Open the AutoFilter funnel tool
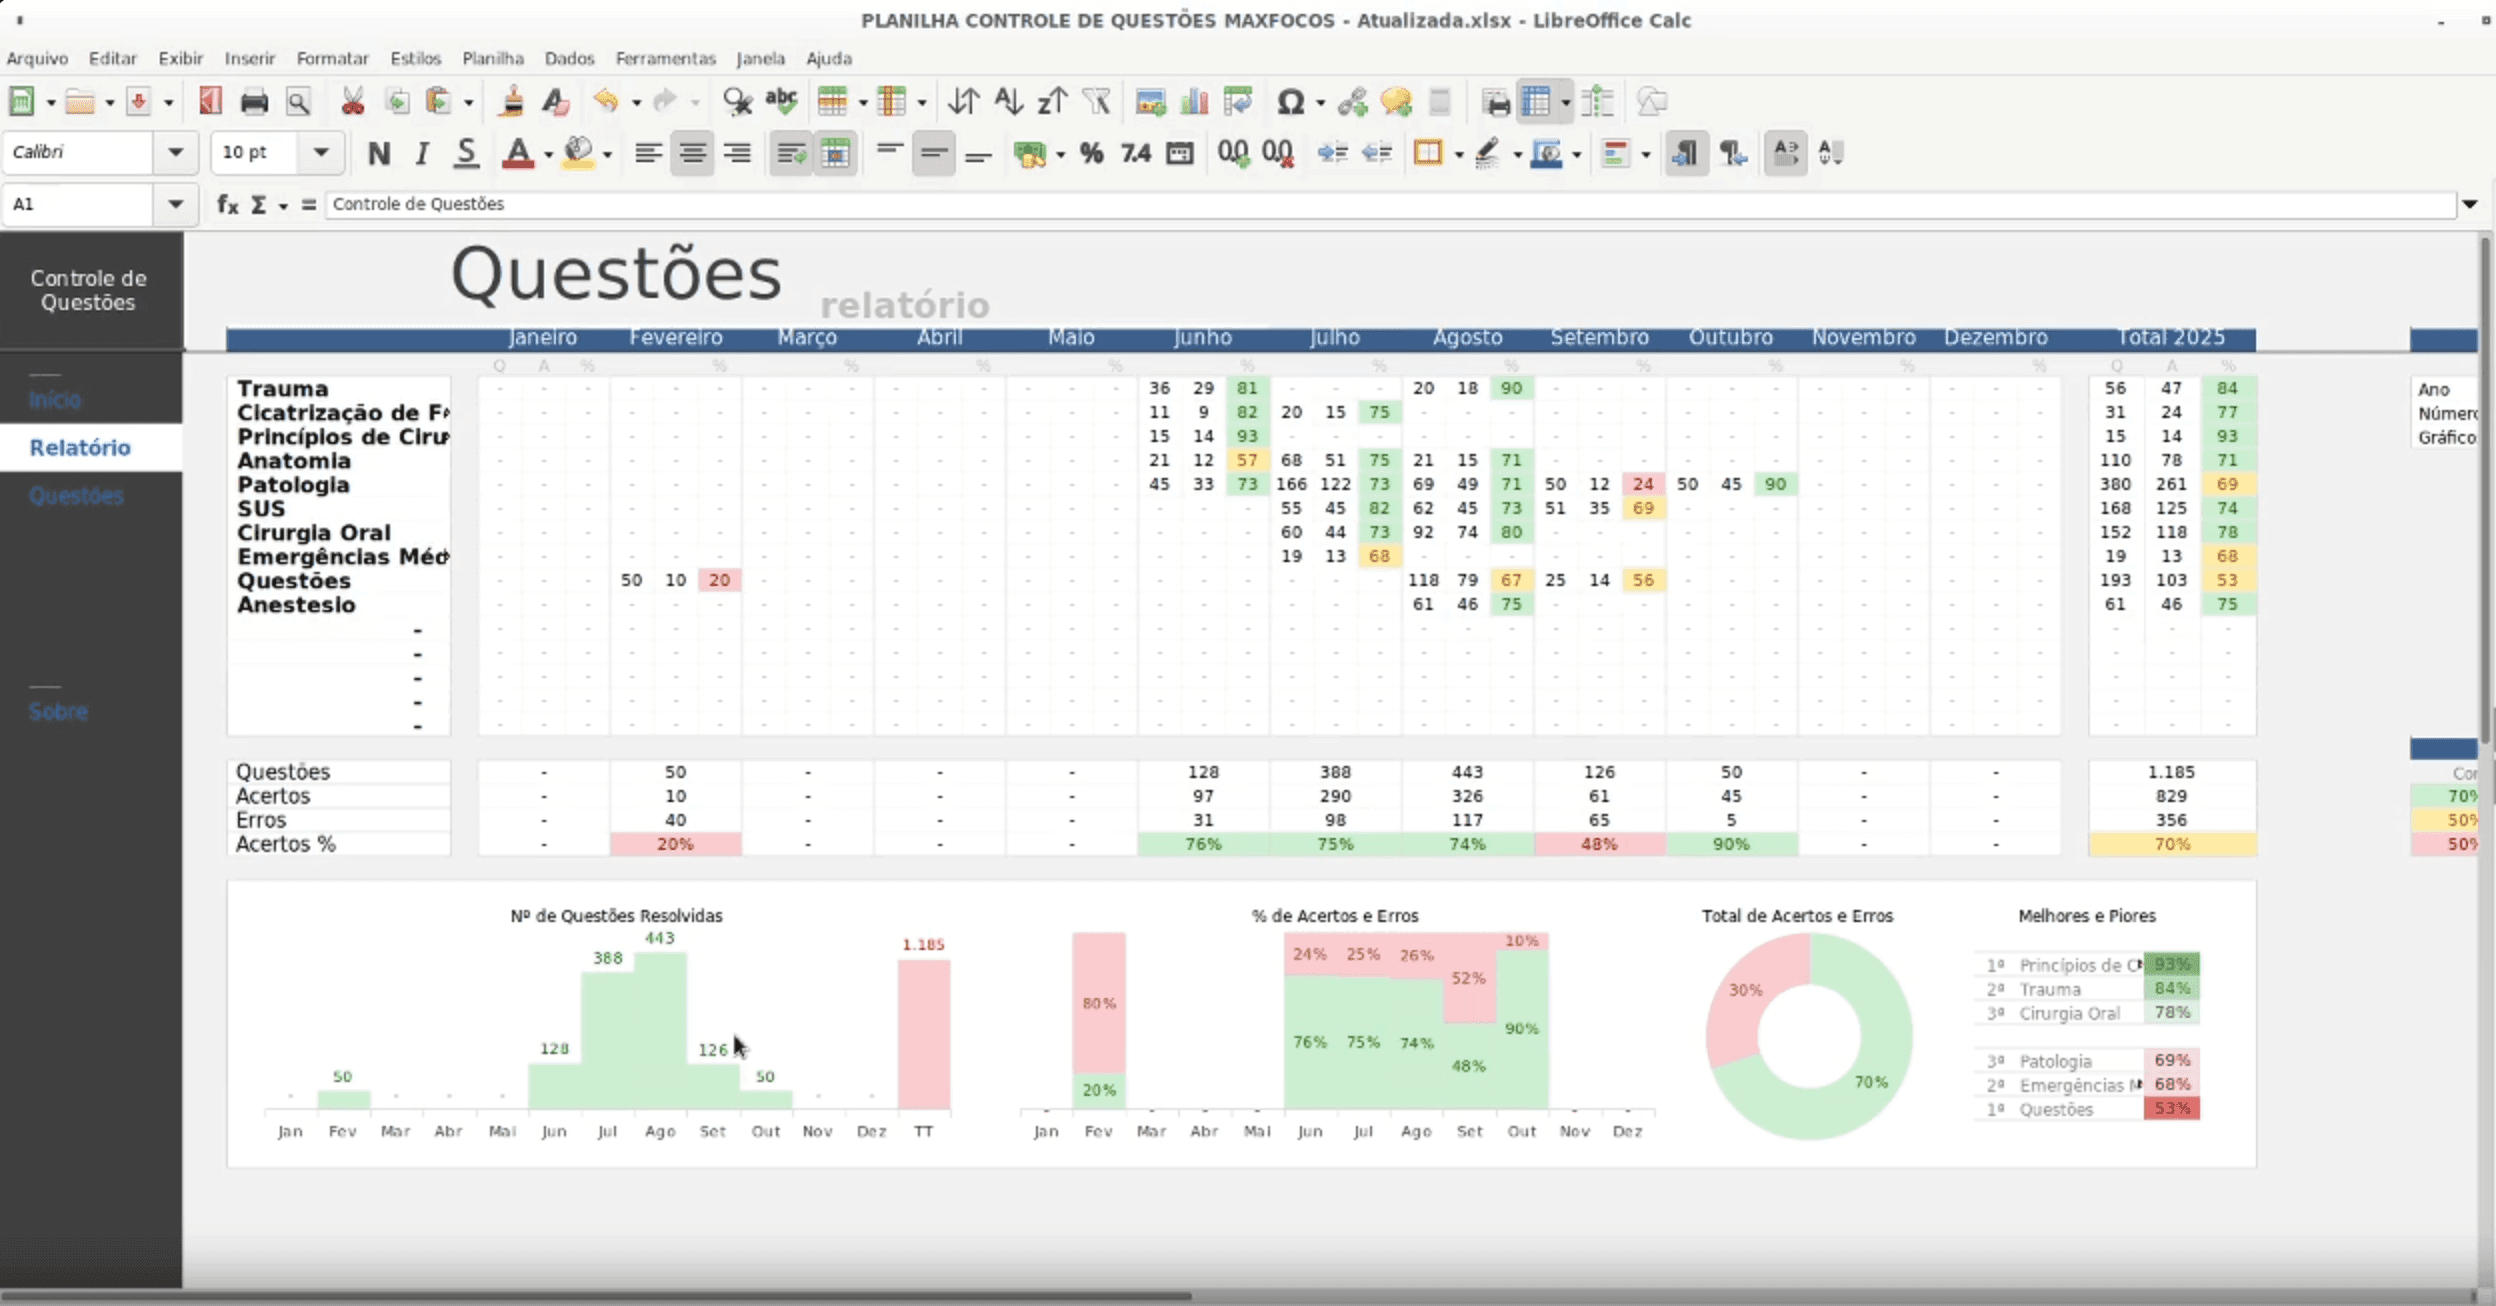 point(1097,102)
